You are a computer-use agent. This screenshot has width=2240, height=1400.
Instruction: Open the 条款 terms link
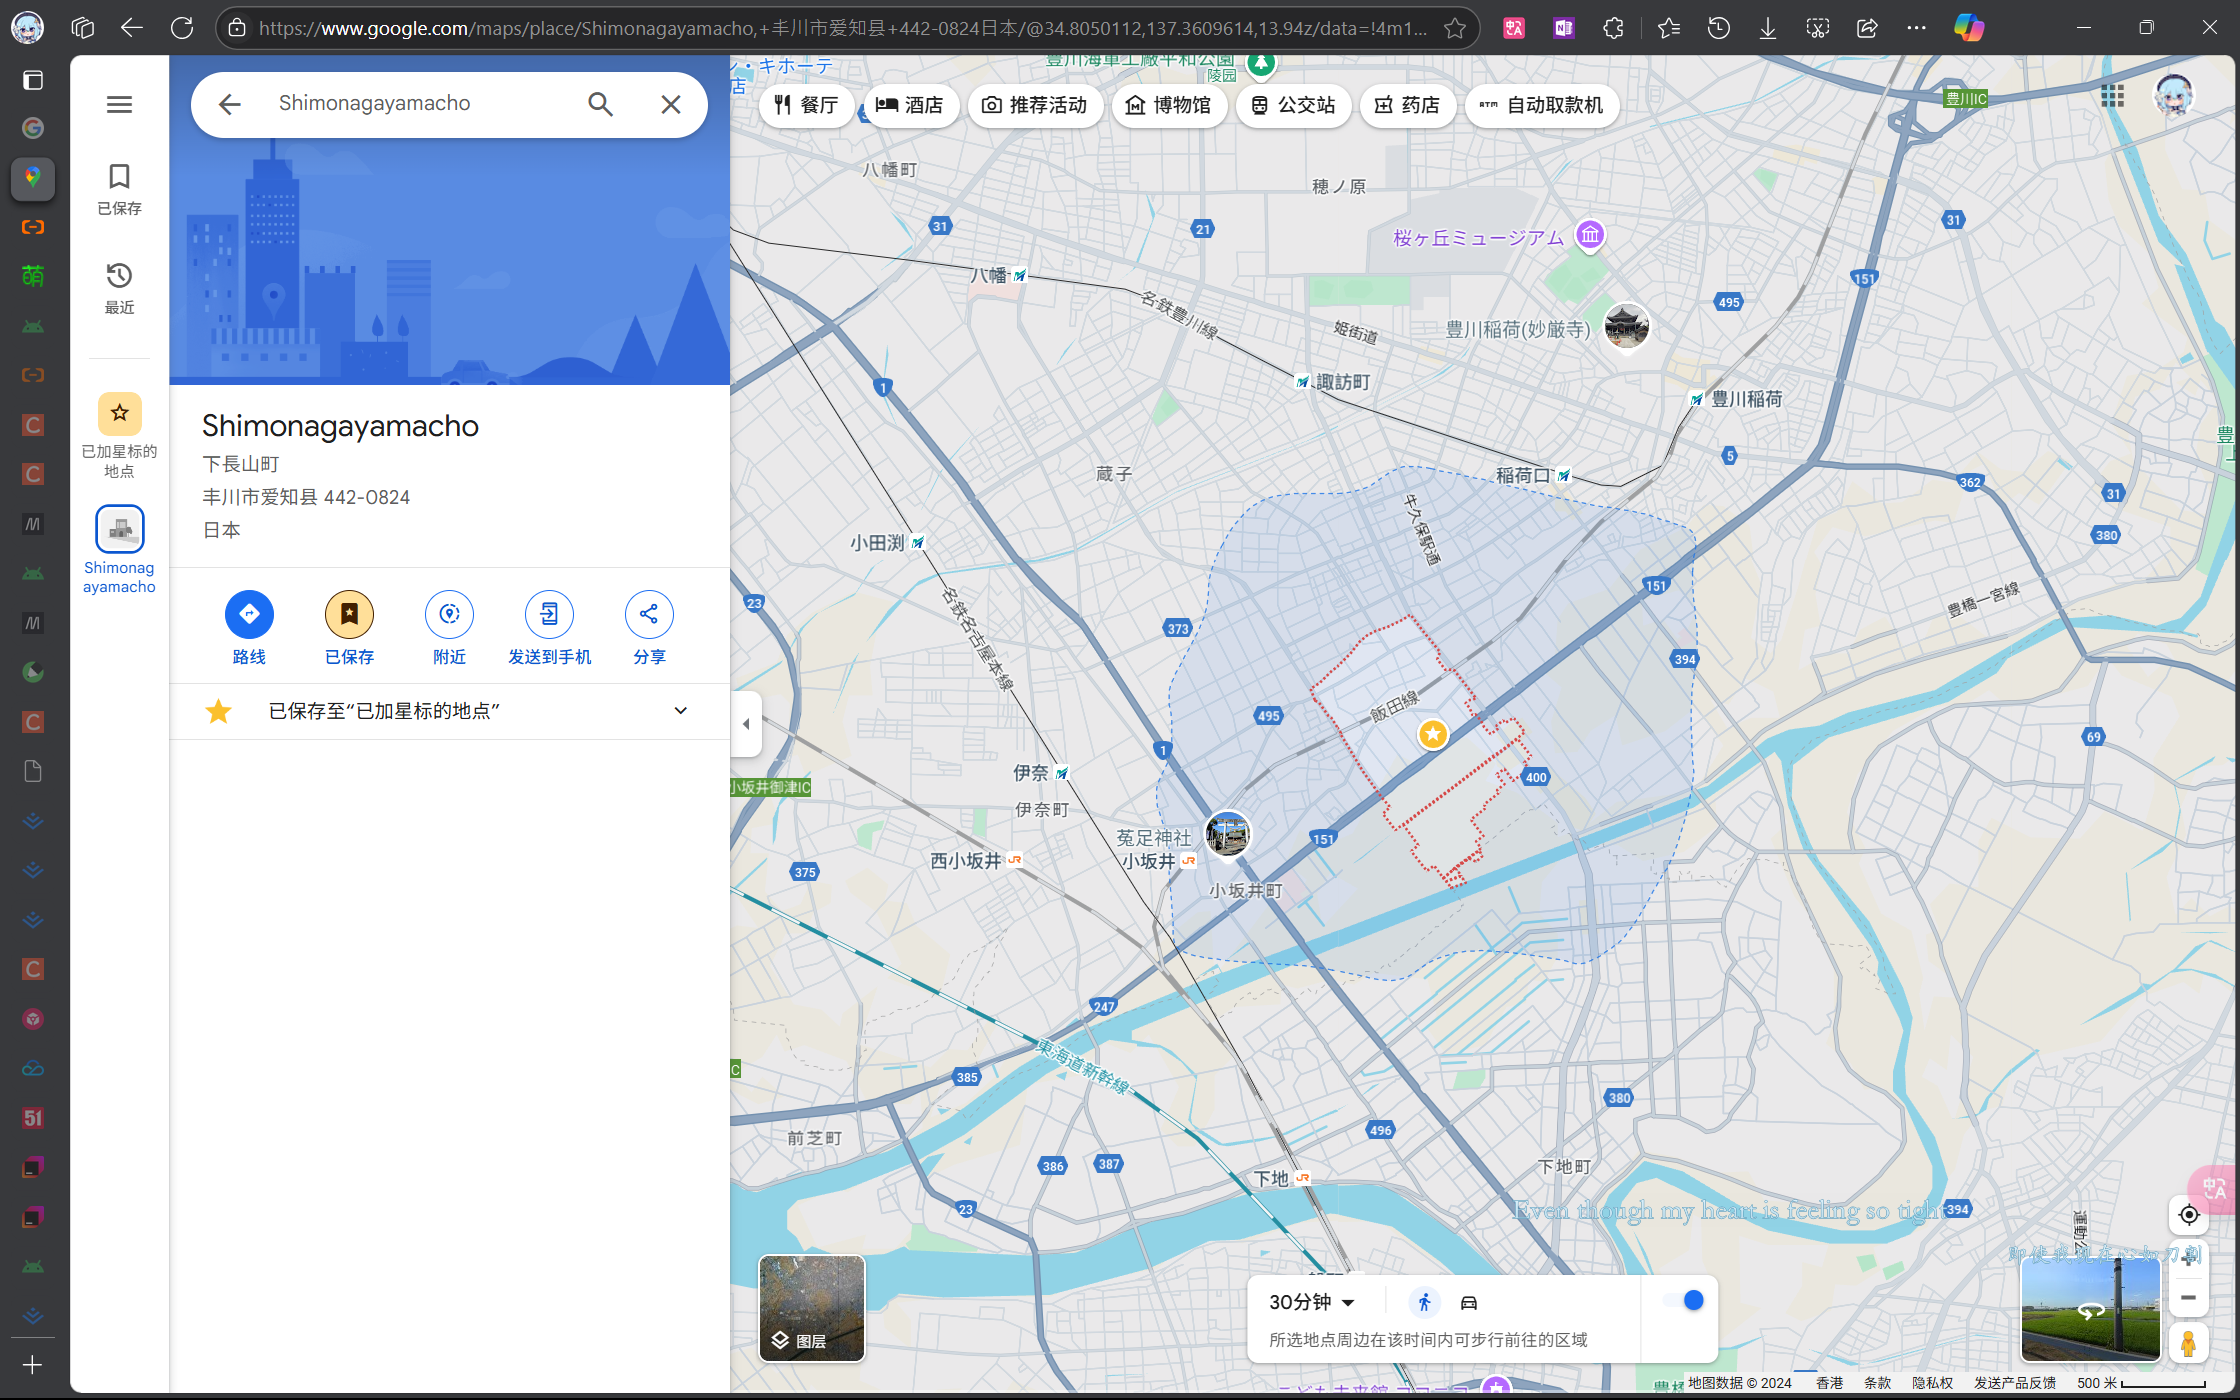pos(1877,1383)
